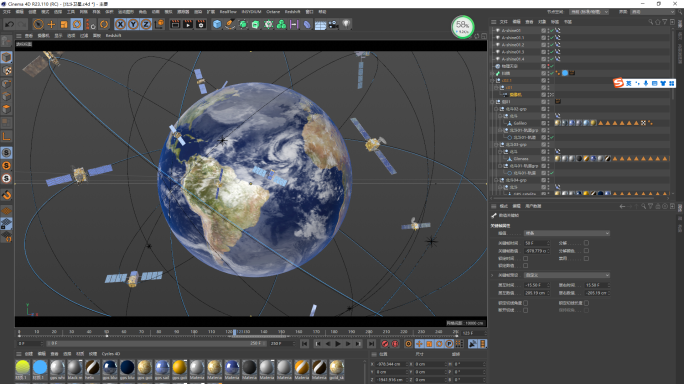This screenshot has width=684, height=384.
Task: Go to start of animation
Action: [x=304, y=344]
